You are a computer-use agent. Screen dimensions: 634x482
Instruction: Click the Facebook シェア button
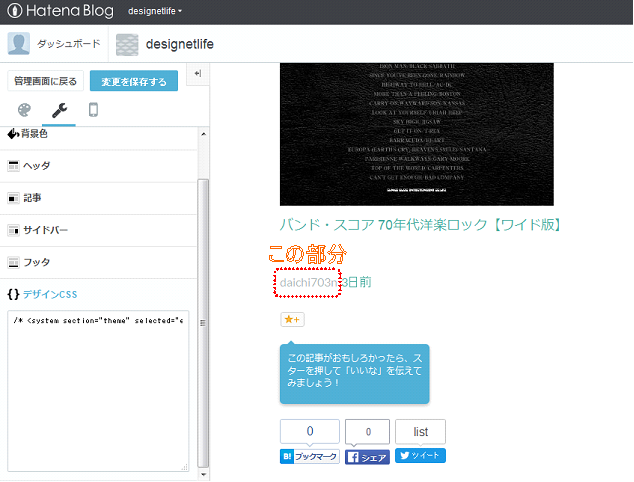368,457
